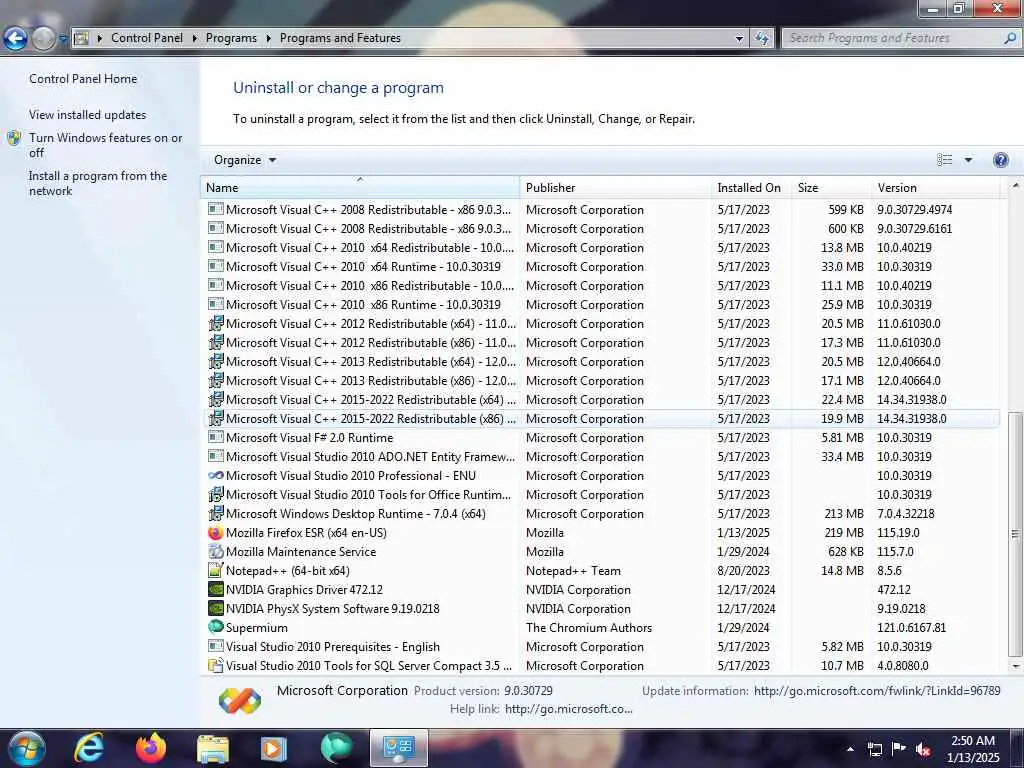
Task: Sort by Name column header
Action: coord(360,187)
